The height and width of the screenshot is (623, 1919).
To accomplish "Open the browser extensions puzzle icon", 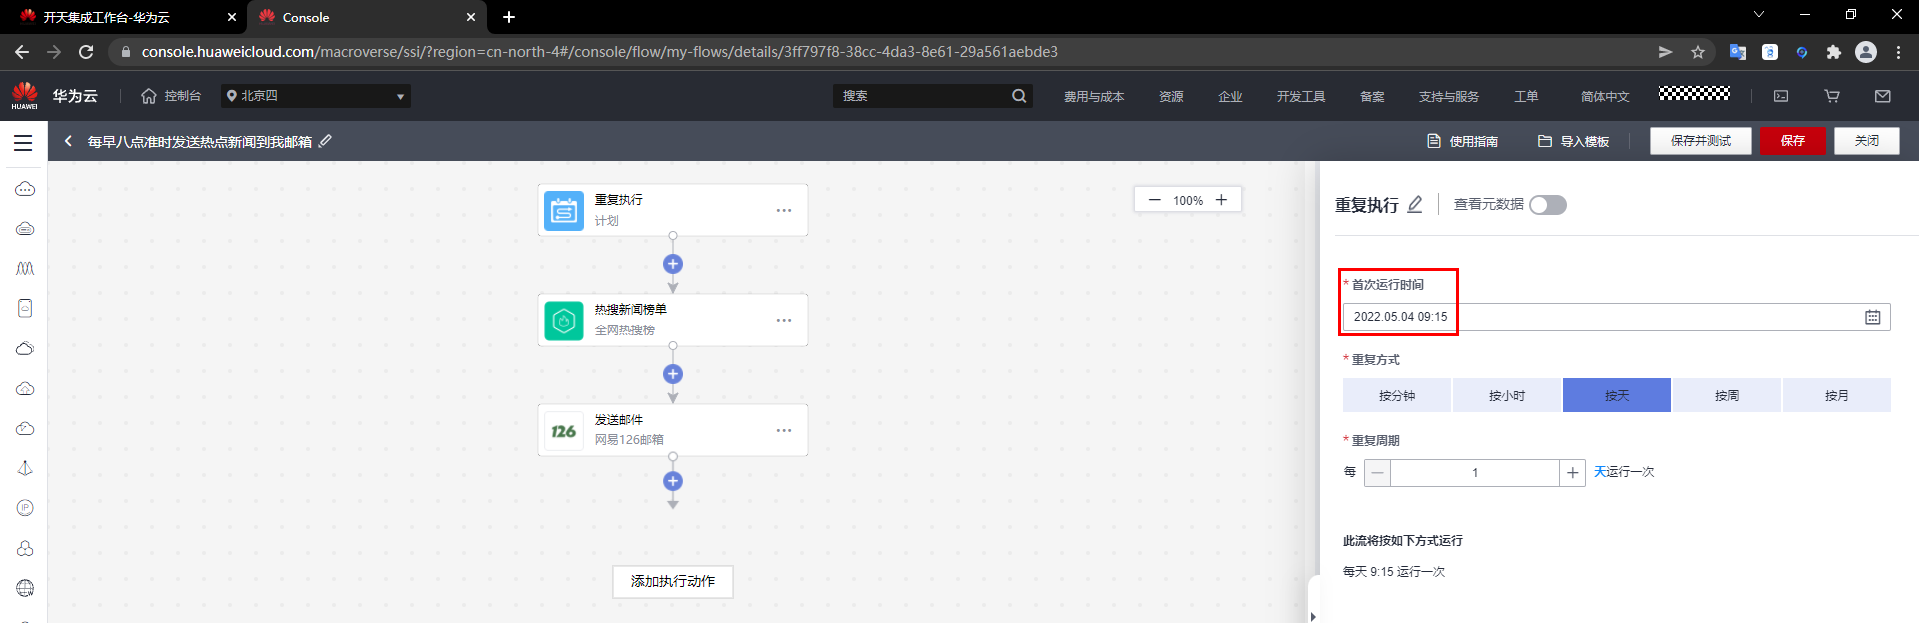I will (1833, 52).
